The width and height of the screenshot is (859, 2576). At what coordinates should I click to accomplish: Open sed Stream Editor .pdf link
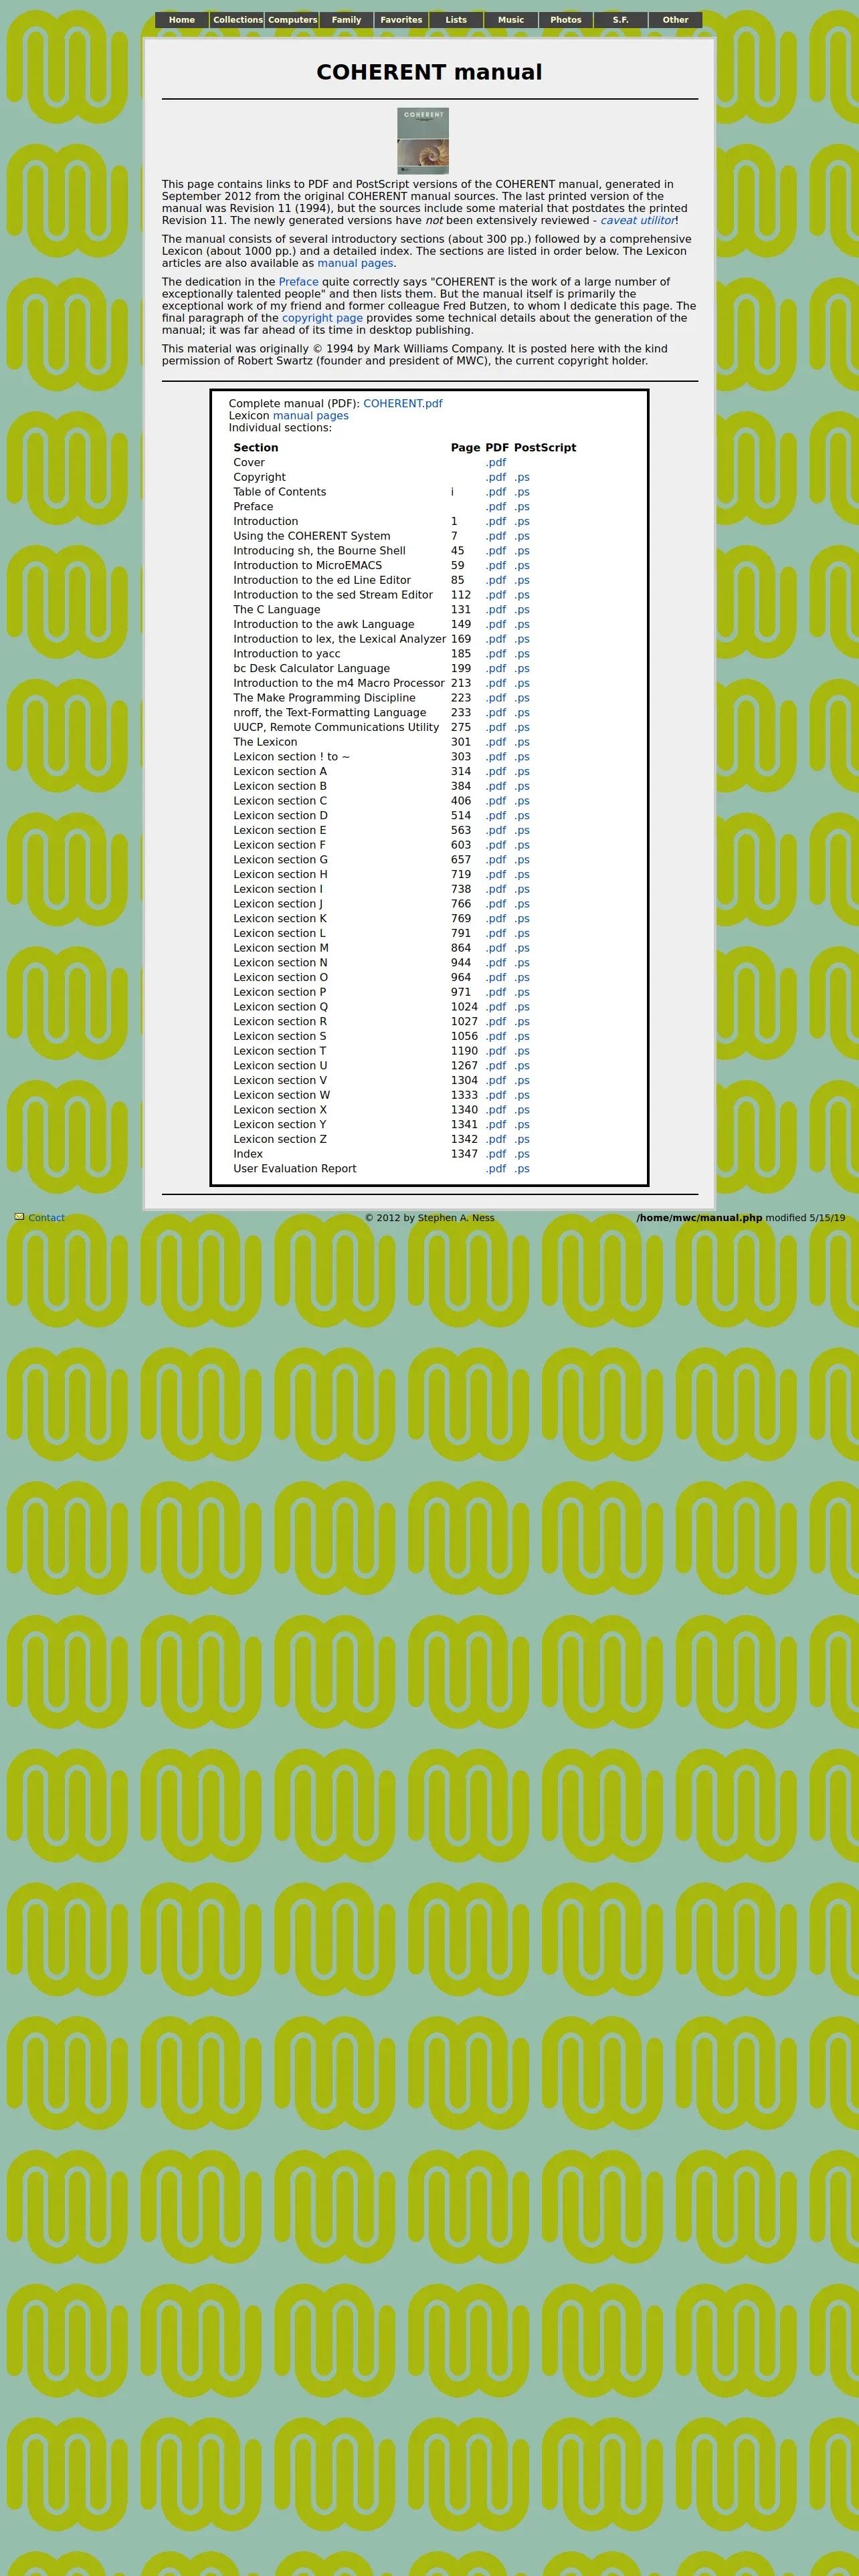(496, 595)
